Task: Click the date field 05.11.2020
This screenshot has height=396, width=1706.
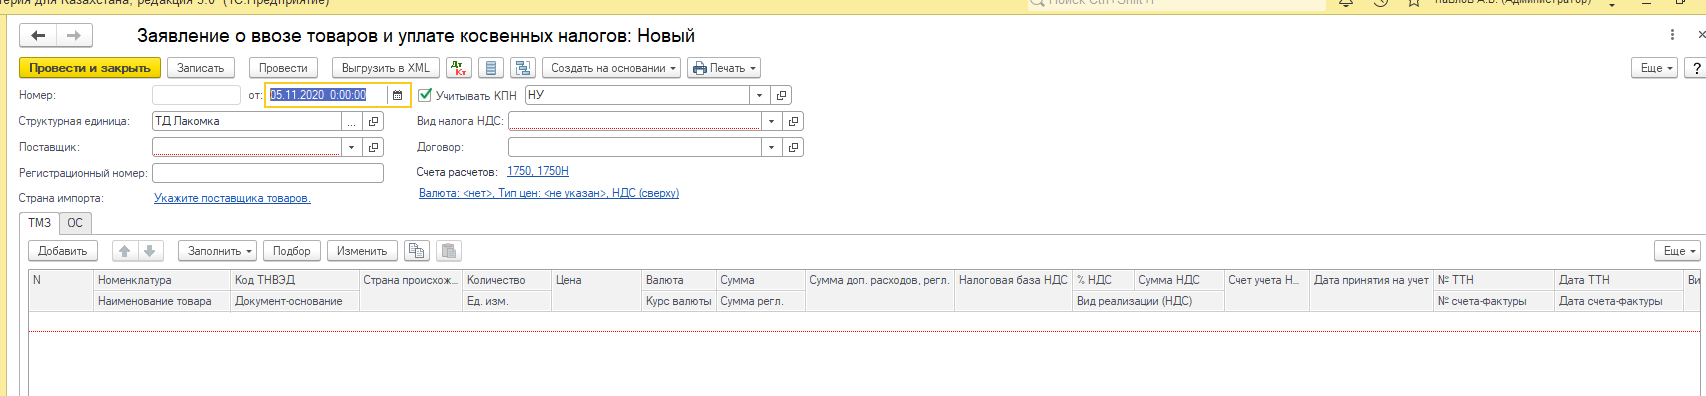Action: (x=327, y=95)
